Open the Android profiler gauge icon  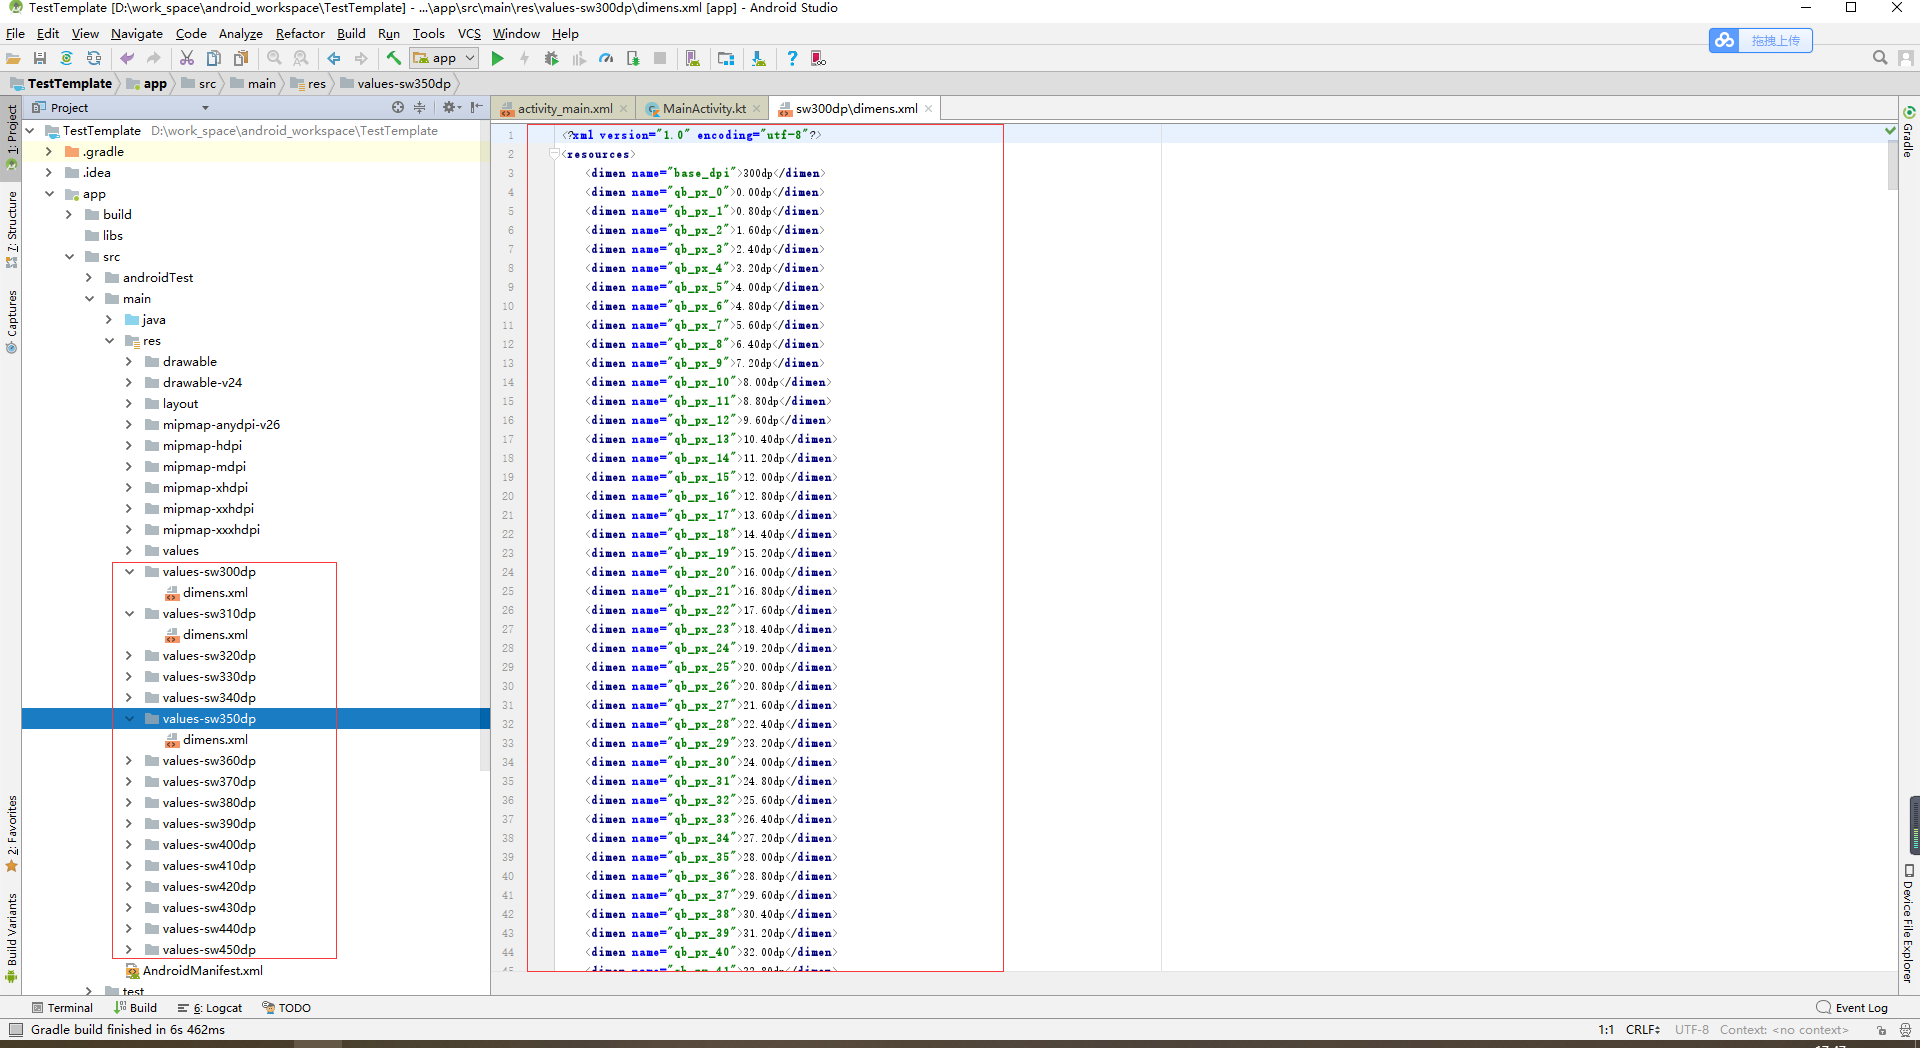(x=606, y=58)
